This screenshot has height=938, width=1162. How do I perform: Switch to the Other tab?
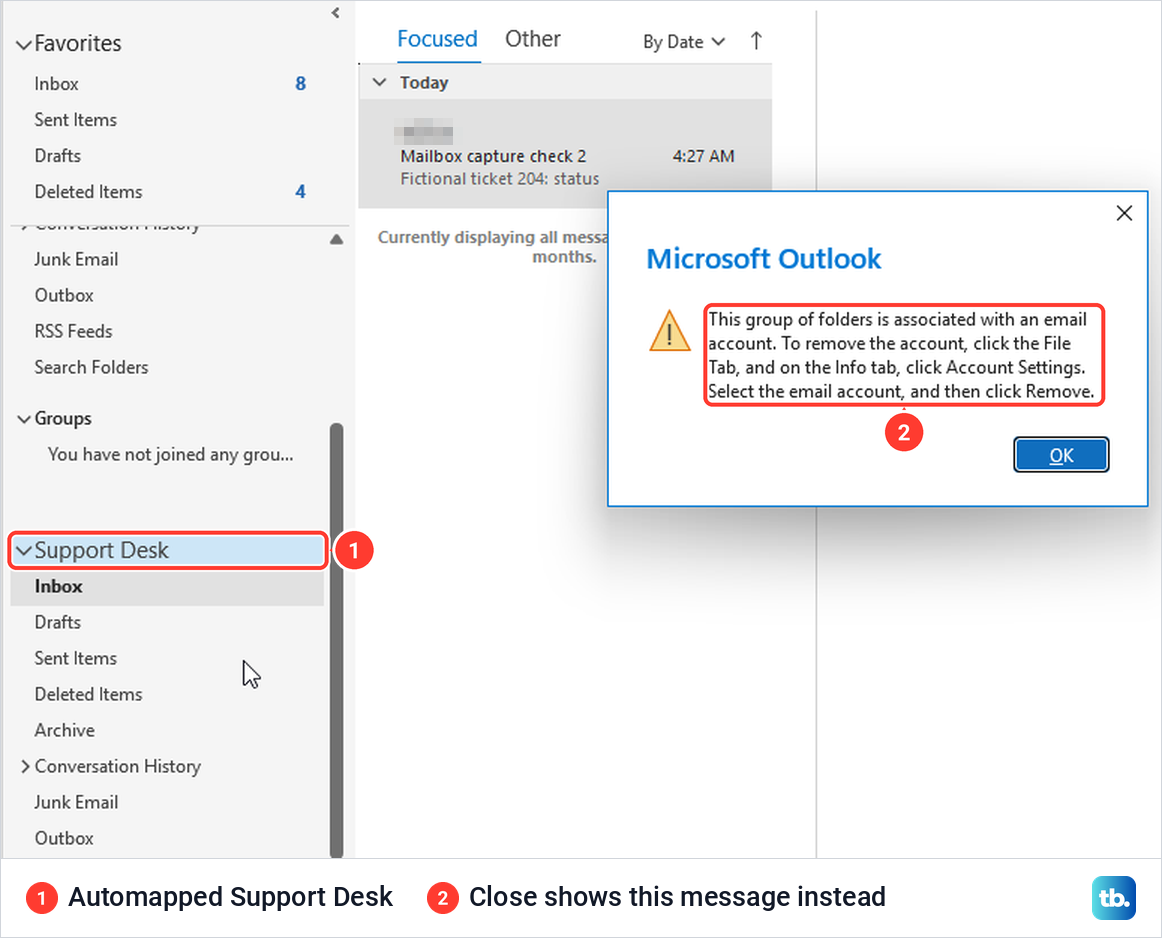tap(533, 39)
